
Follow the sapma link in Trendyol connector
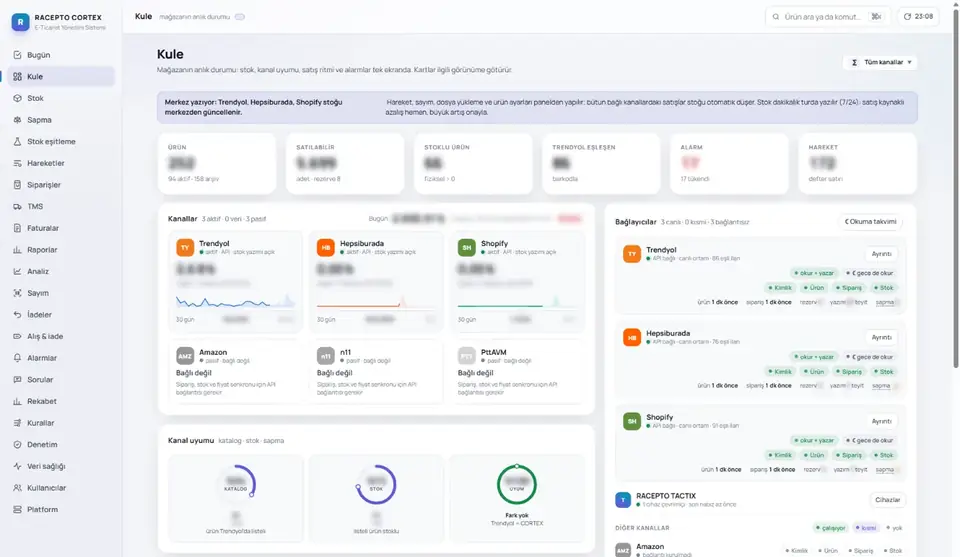point(884,302)
